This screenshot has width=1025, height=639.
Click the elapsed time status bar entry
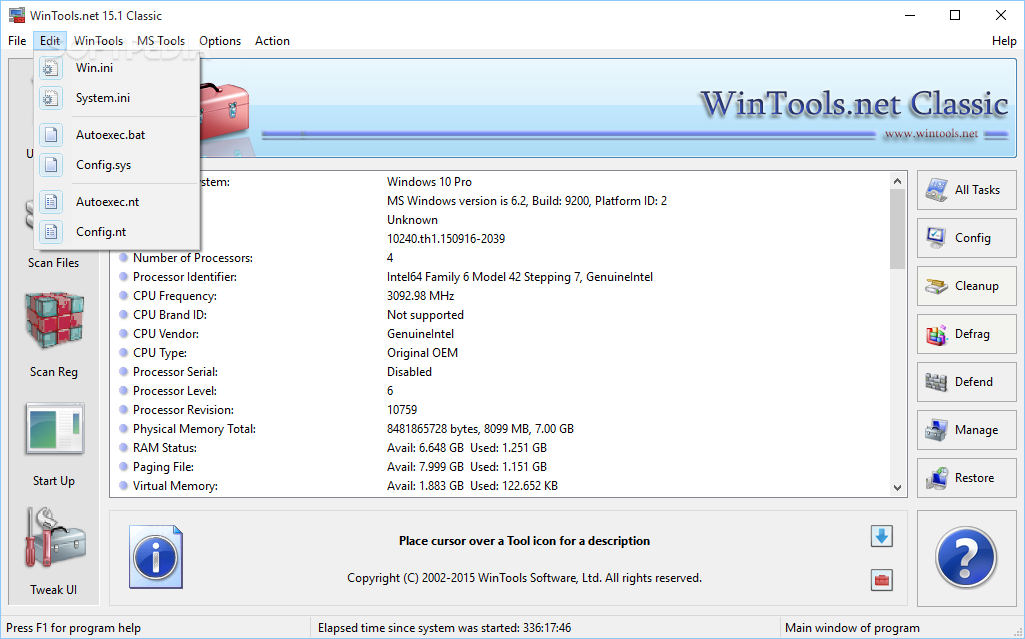pos(445,628)
